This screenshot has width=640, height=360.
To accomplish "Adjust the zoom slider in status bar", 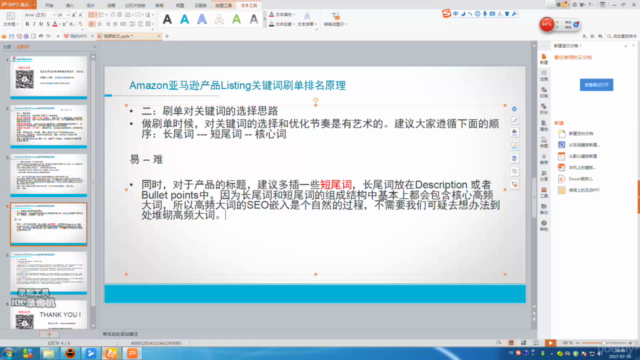I will point(604,343).
